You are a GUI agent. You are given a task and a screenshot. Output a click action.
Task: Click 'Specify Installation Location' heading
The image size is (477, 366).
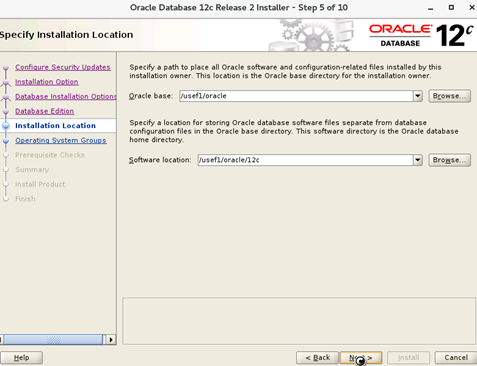click(x=66, y=35)
